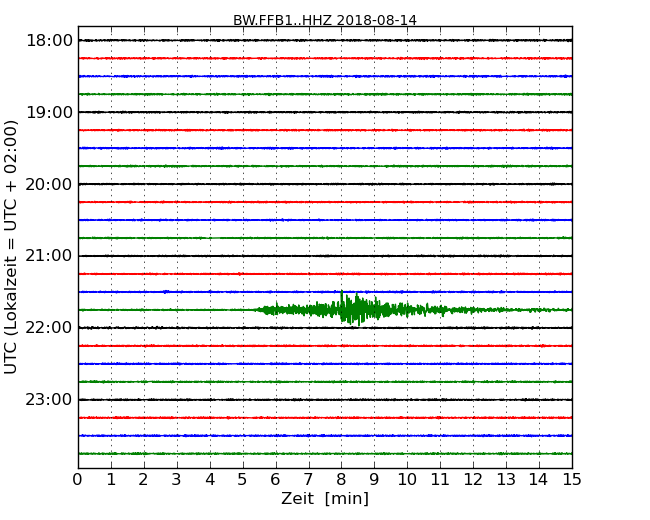Click the 11 minute tick label
This screenshot has width=650, height=520.
pos(440,479)
